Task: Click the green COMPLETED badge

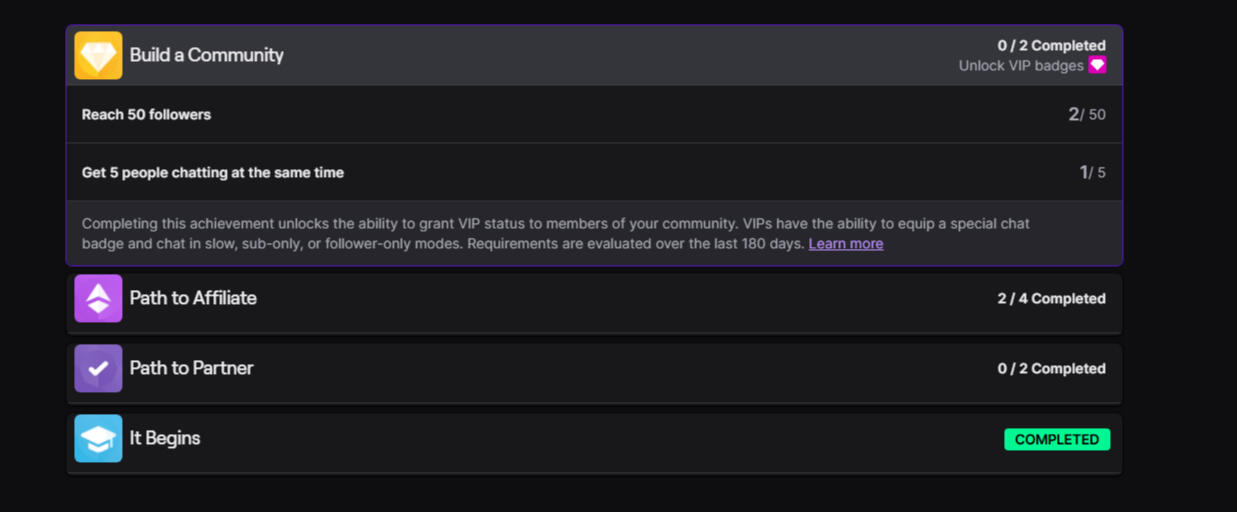Action: [x=1057, y=439]
